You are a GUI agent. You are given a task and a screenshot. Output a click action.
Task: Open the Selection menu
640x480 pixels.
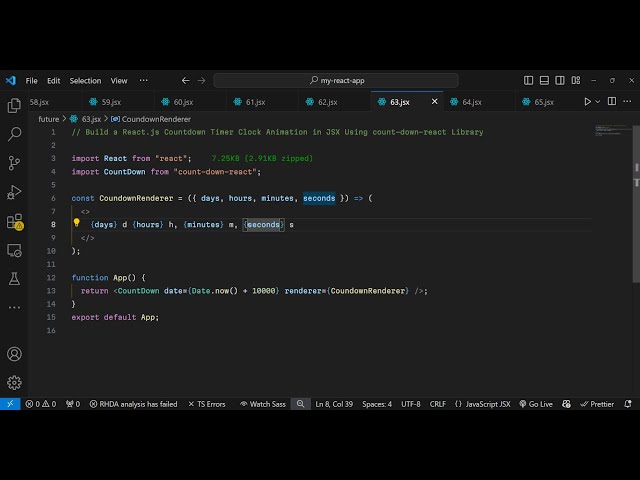[85, 80]
